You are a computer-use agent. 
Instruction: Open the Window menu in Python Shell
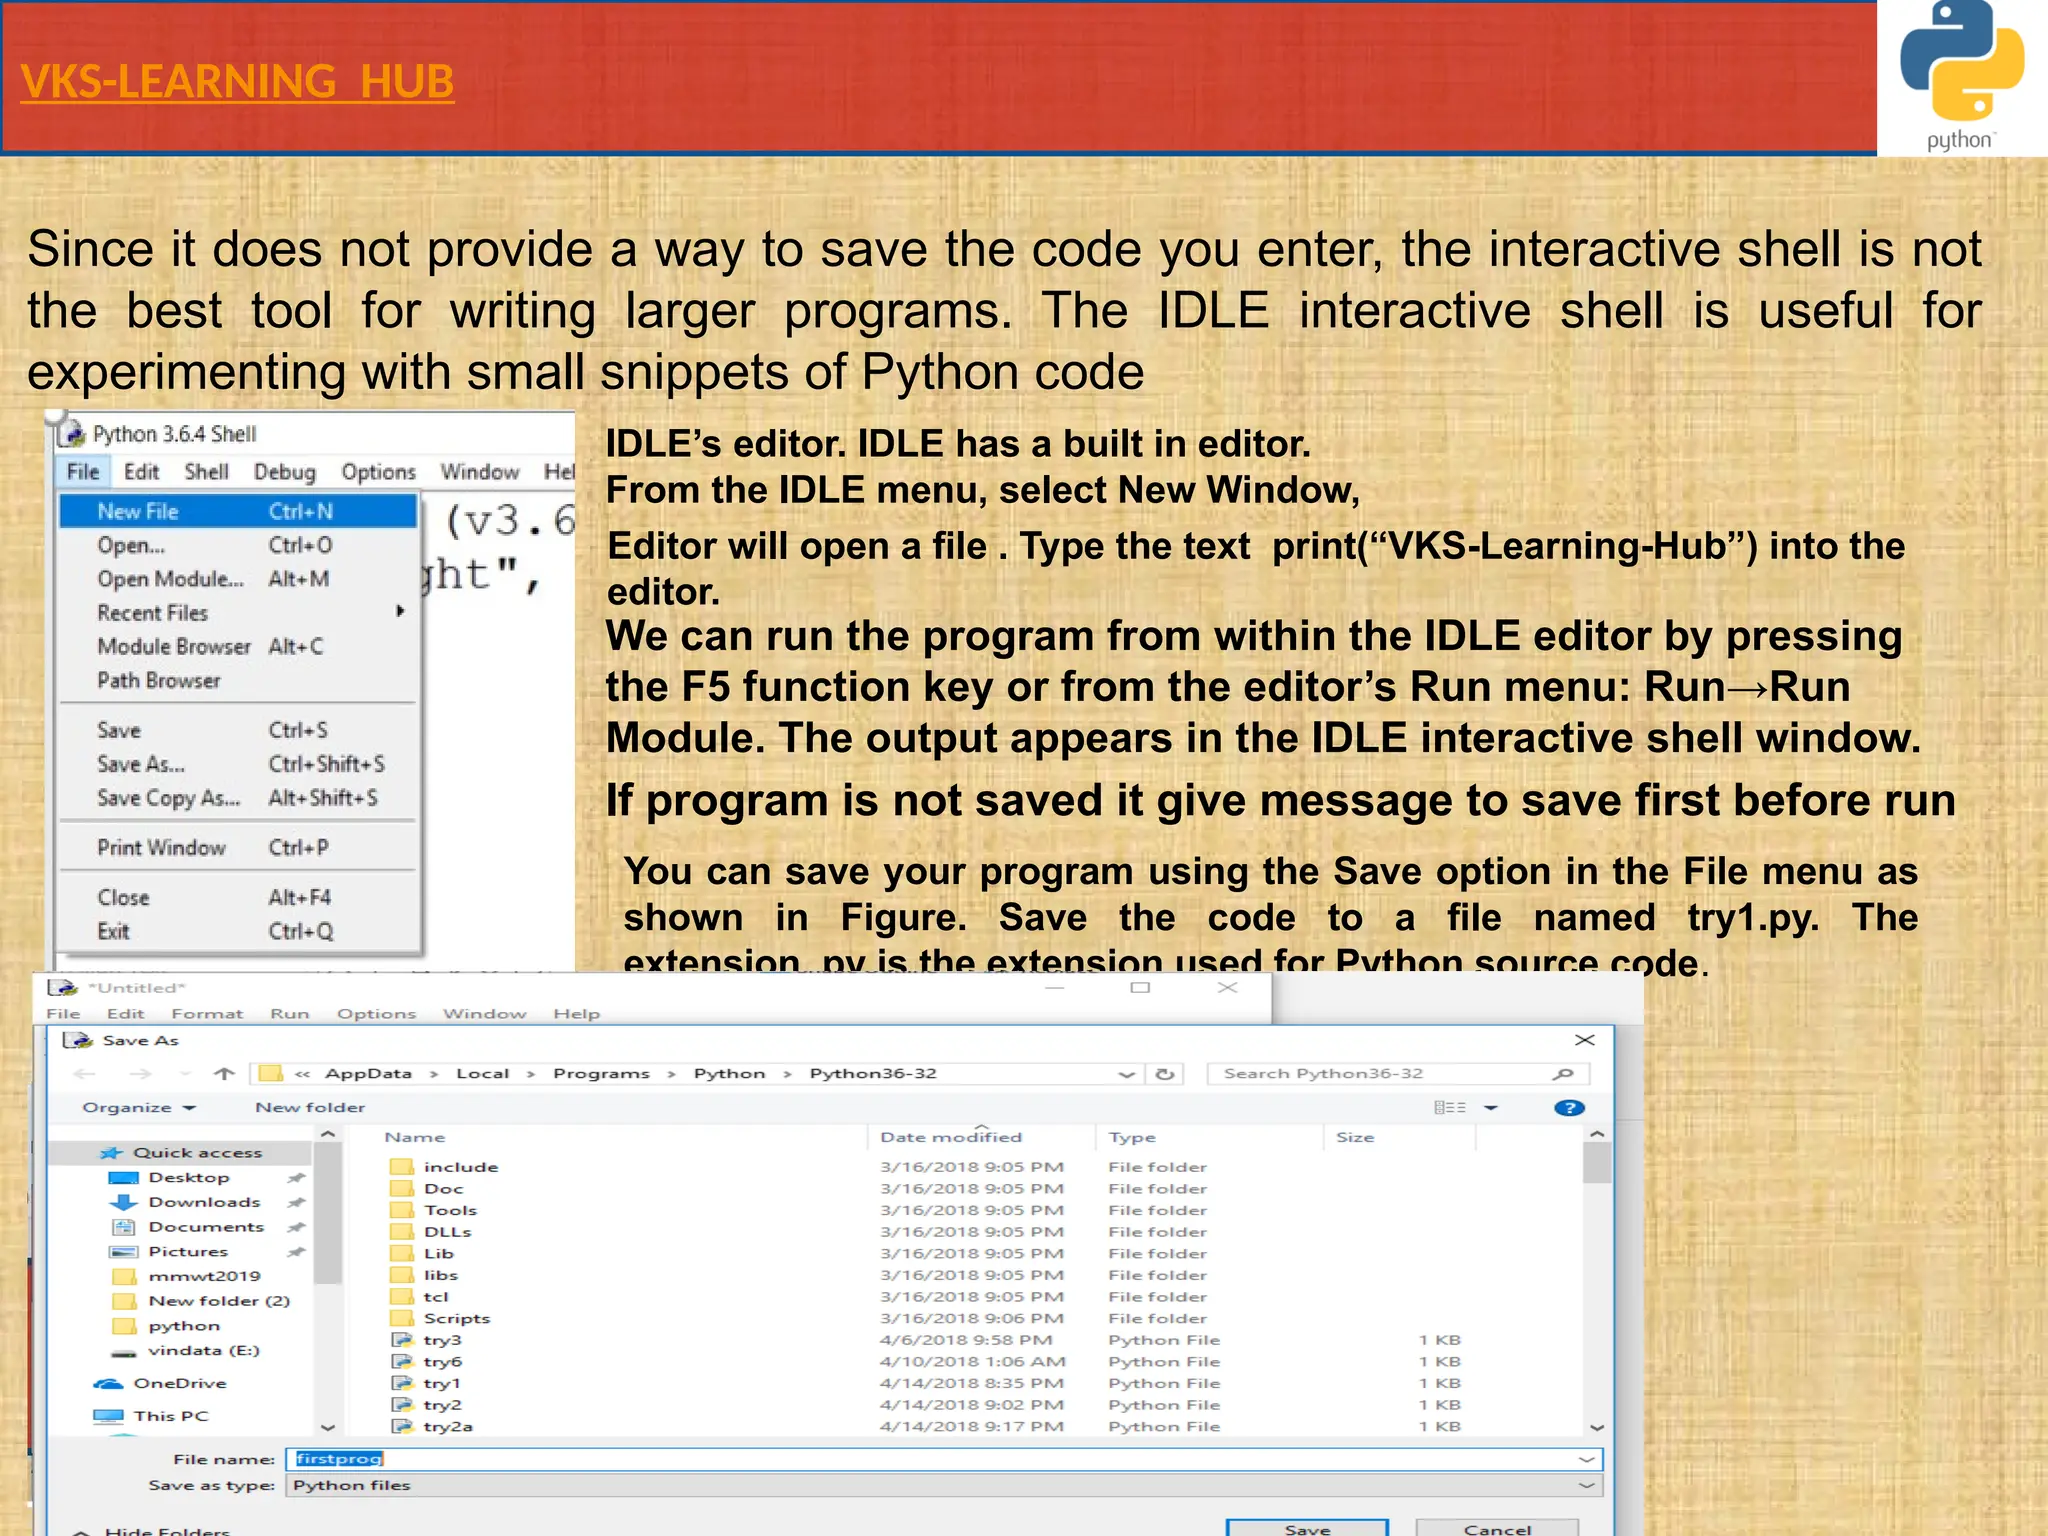pyautogui.click(x=480, y=472)
